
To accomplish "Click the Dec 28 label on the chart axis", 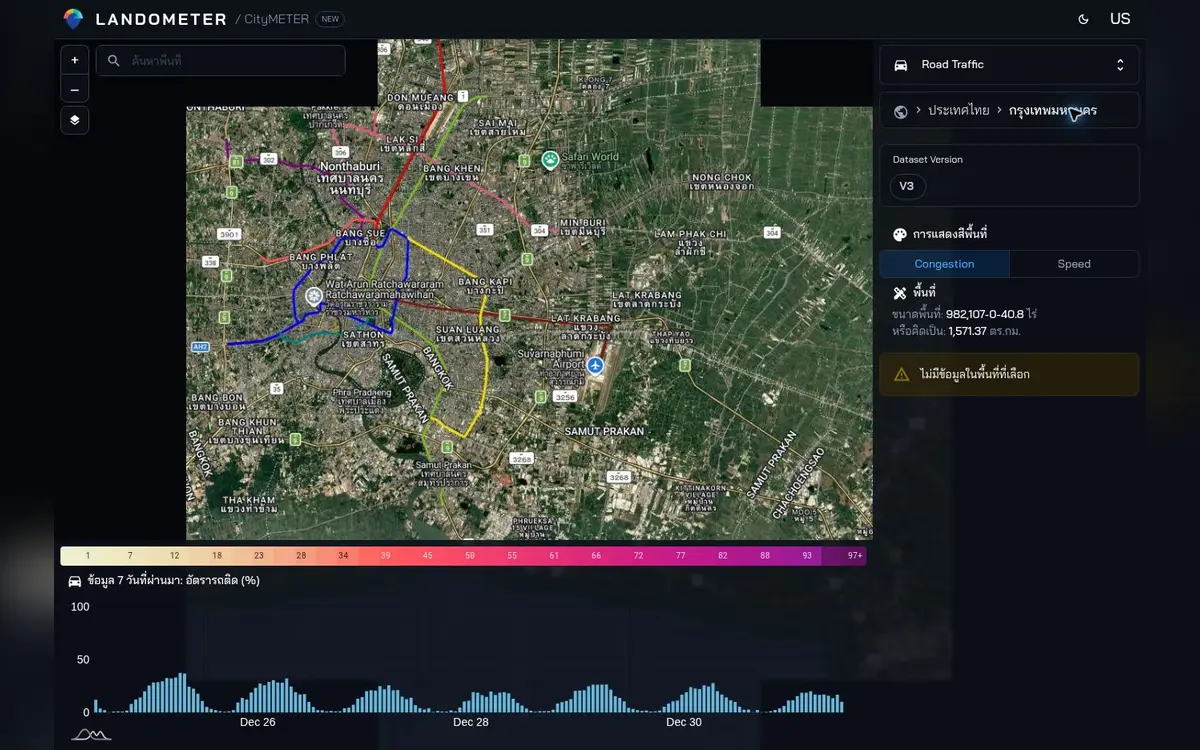I will (471, 722).
